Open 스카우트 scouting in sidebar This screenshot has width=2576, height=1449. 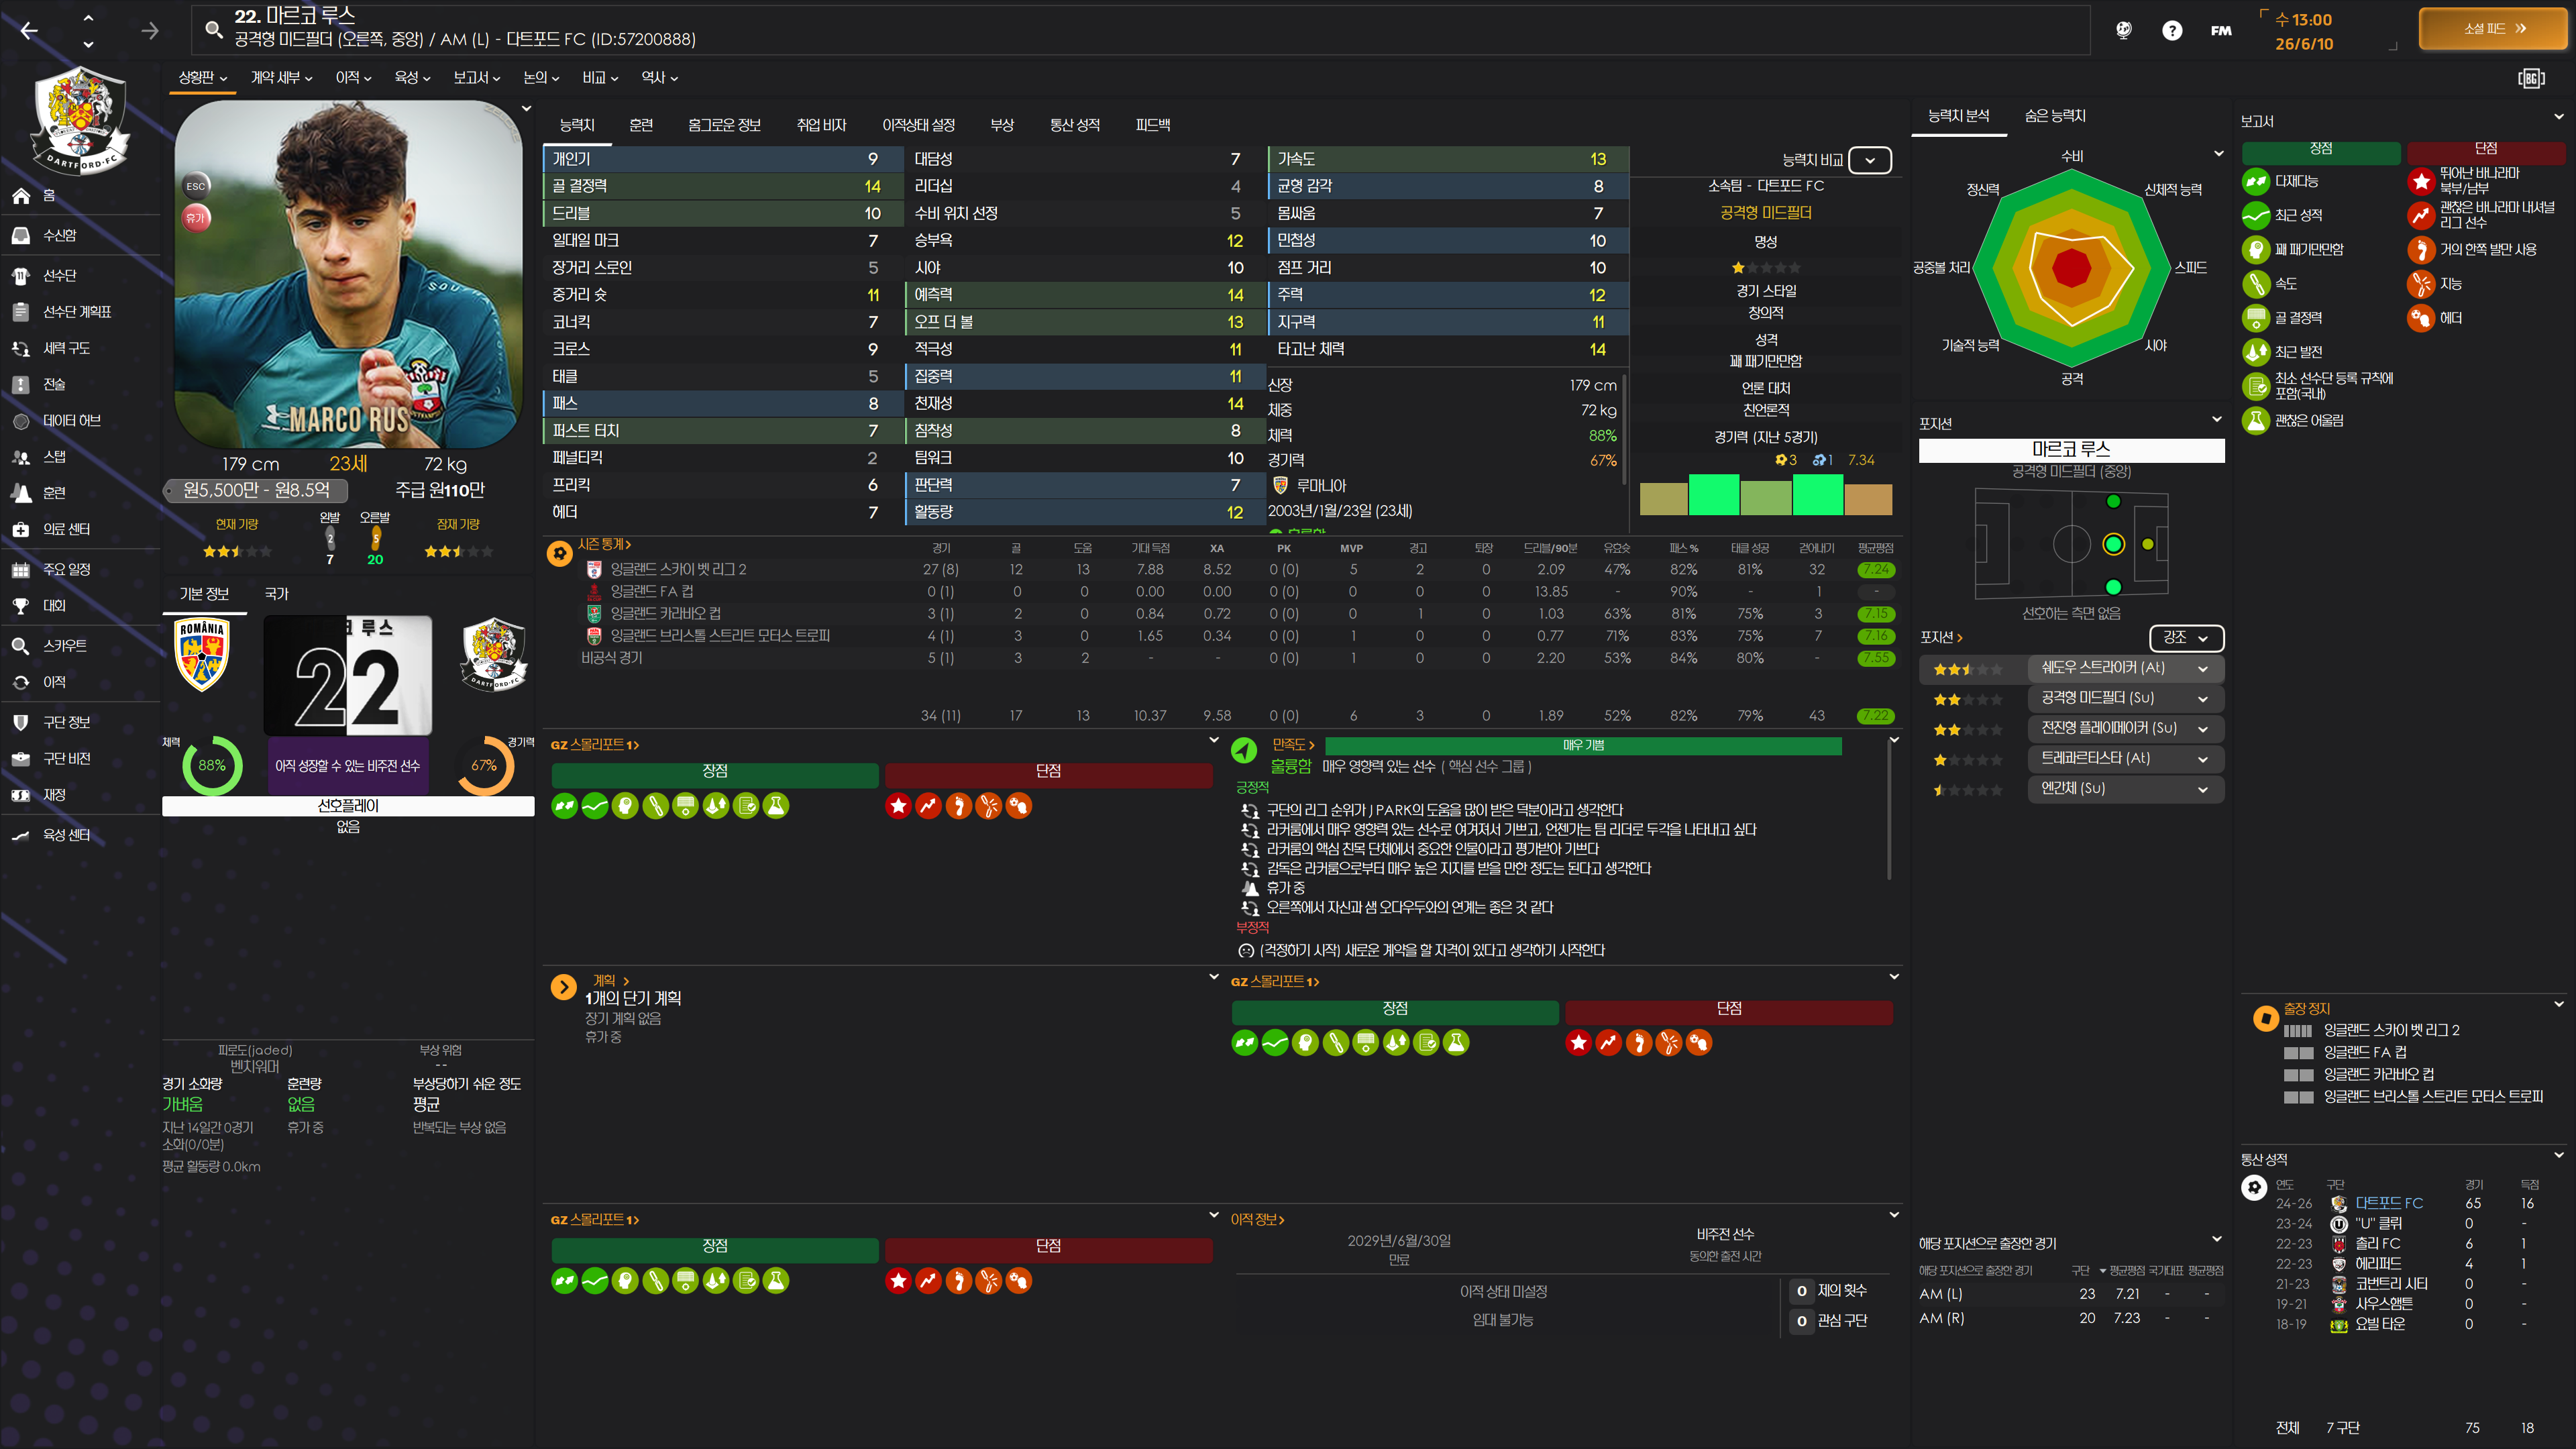pyautogui.click(x=64, y=646)
